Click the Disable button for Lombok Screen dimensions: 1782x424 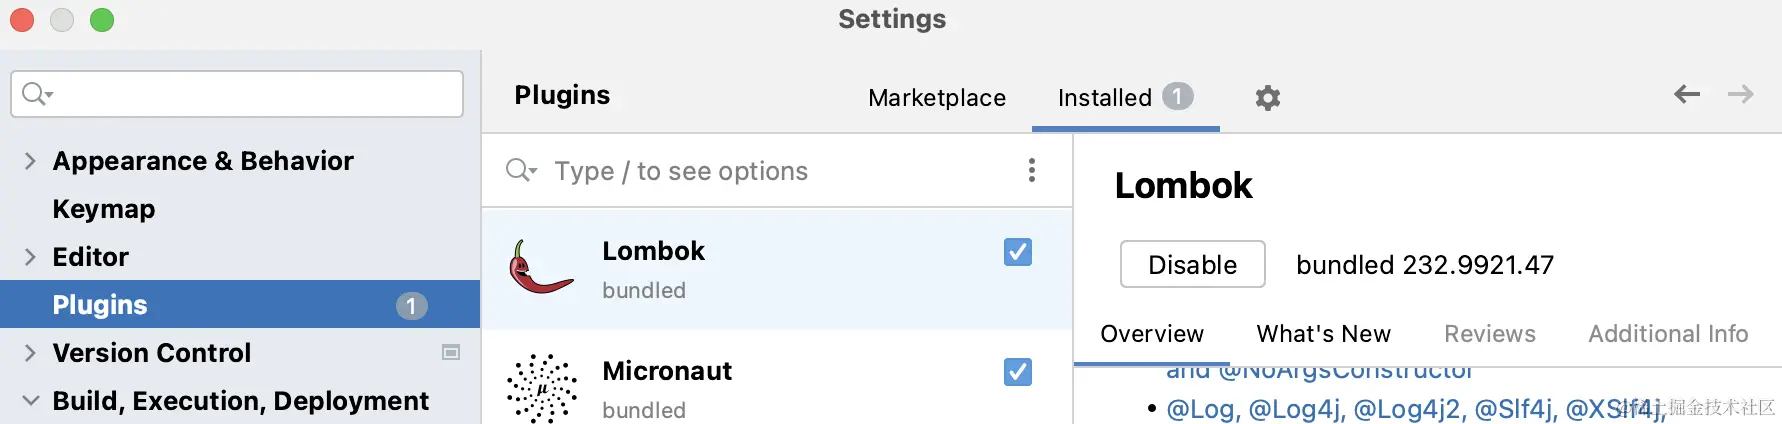1192,264
